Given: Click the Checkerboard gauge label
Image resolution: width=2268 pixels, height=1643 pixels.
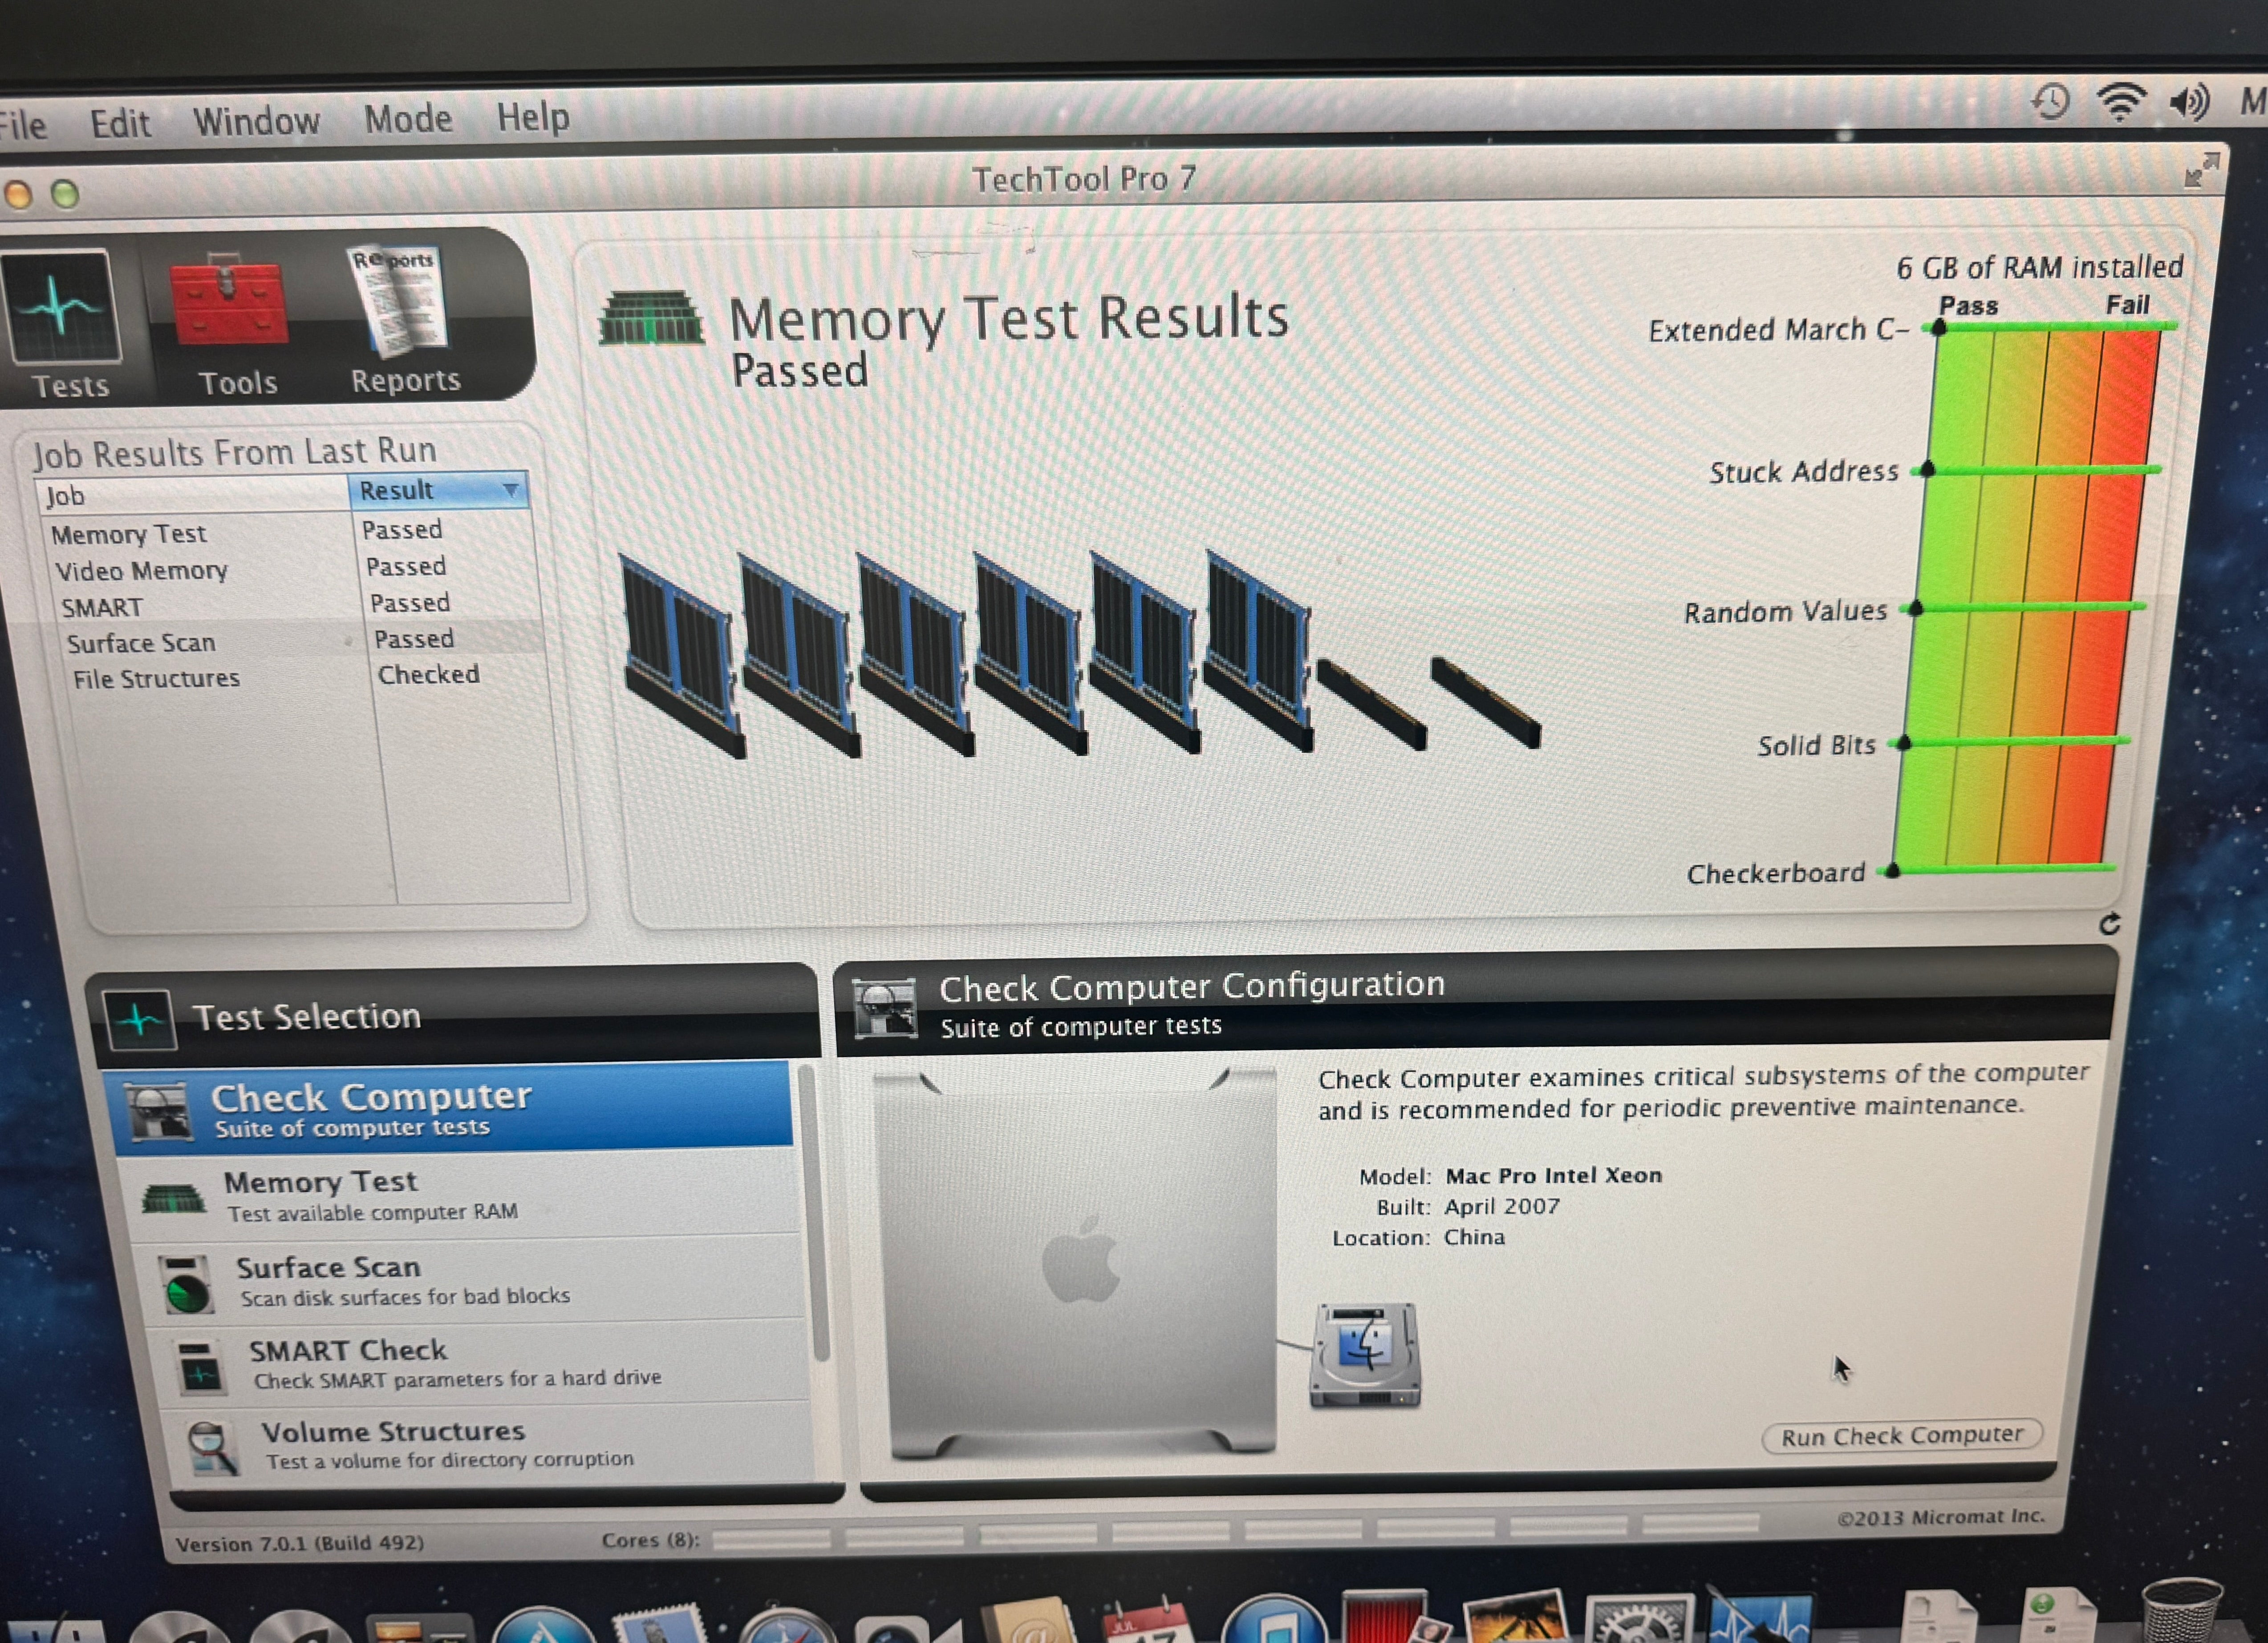Looking at the screenshot, I should [1776, 873].
